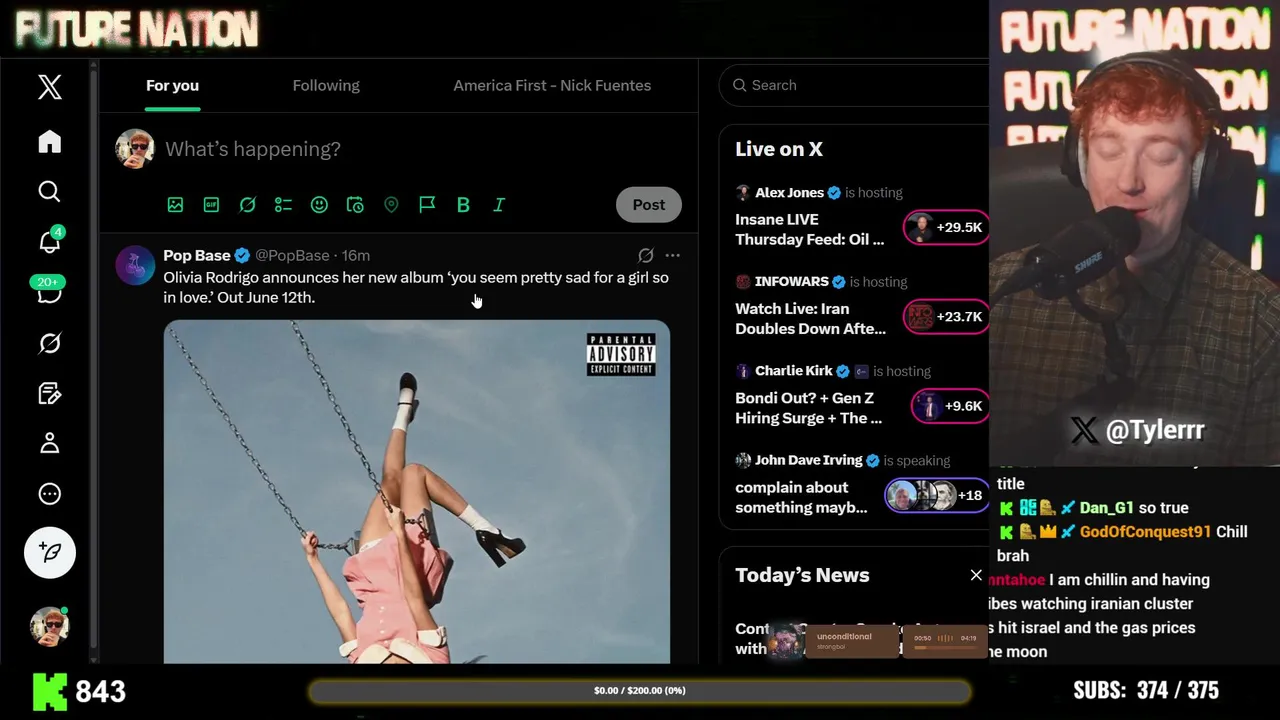Open Profile person icon in sidebar

click(x=49, y=443)
